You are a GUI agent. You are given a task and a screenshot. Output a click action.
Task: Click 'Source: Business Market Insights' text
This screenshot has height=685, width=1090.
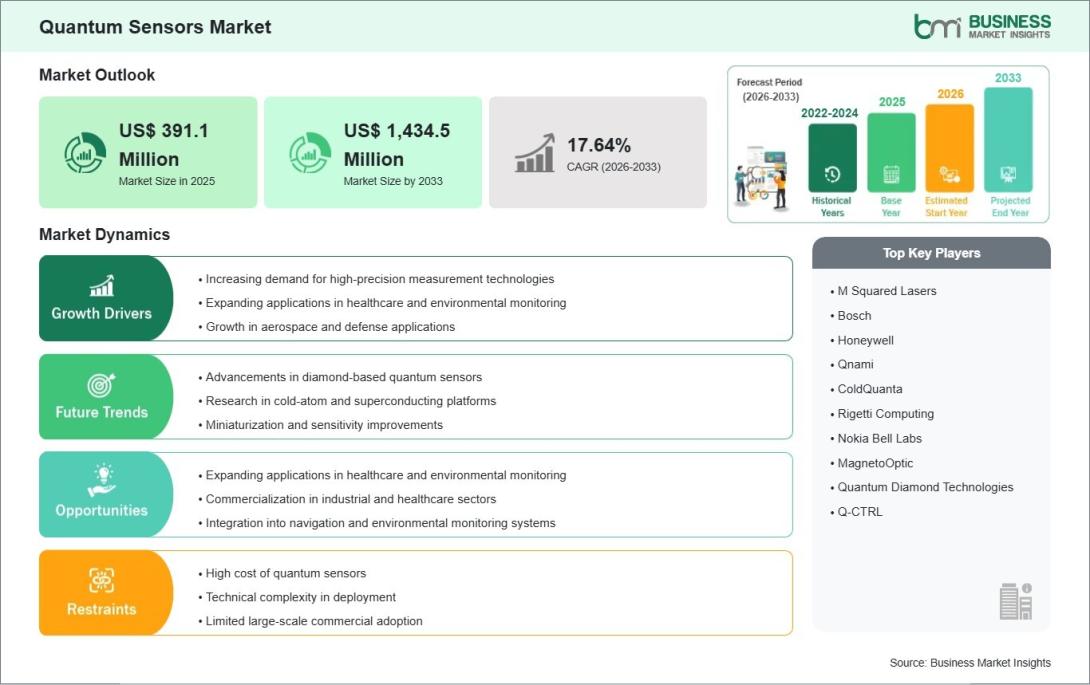pos(970,663)
